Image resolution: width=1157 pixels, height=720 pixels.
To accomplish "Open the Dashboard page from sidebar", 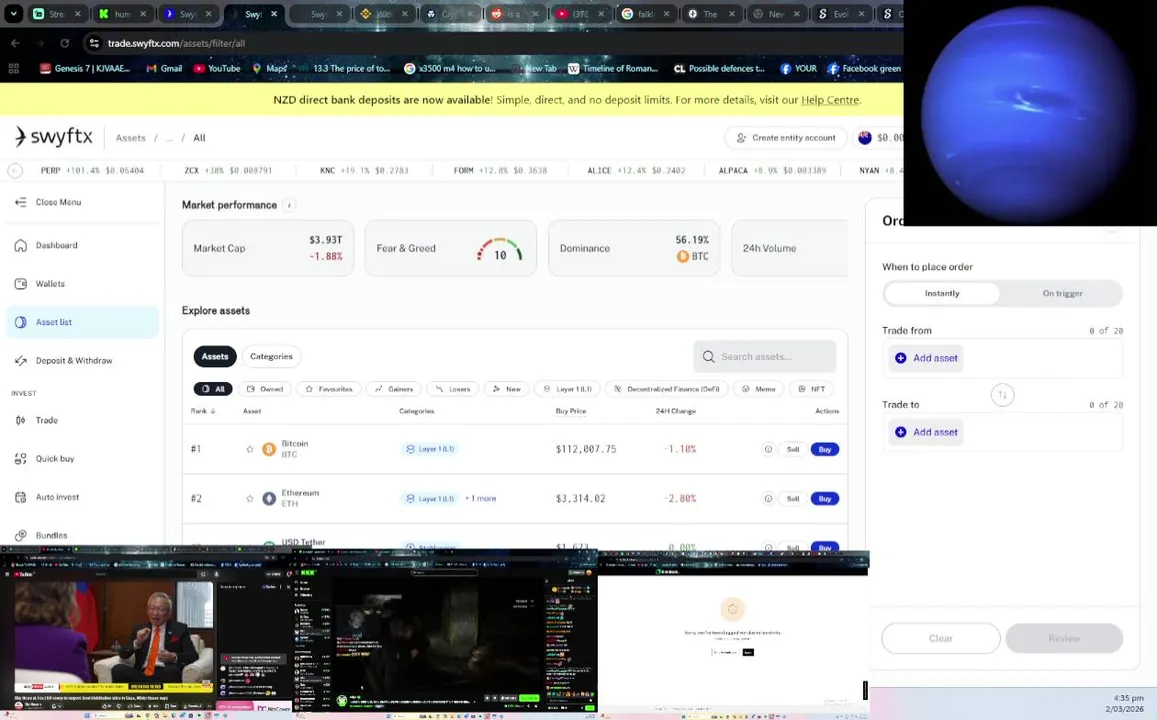I will (46, 245).
